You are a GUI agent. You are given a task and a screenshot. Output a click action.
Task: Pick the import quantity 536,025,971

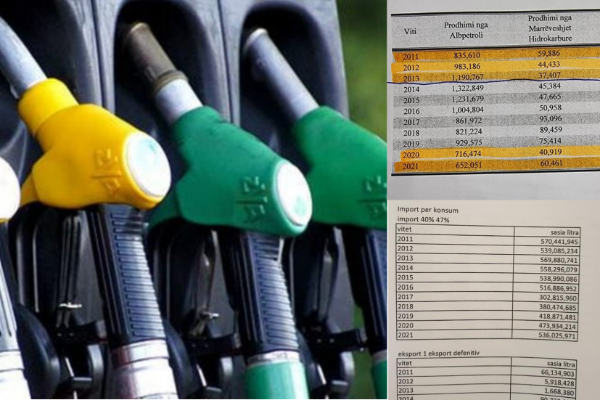point(558,336)
